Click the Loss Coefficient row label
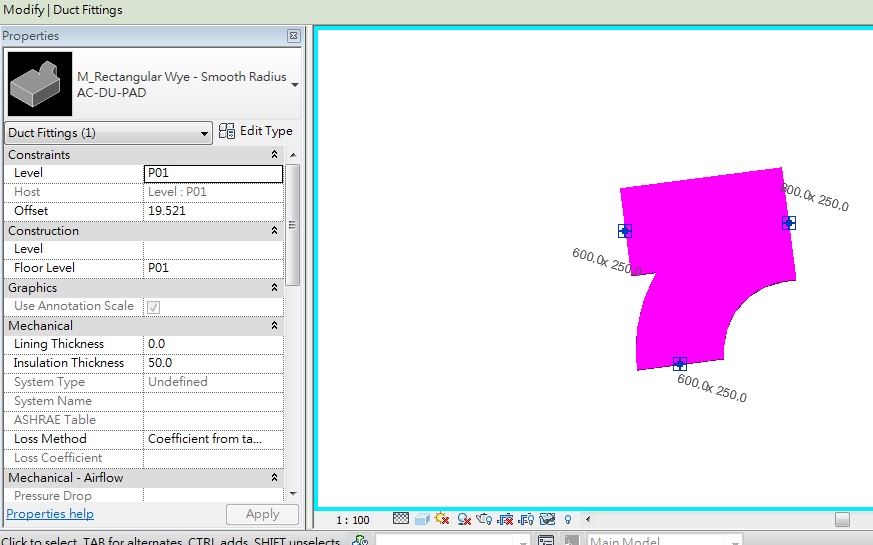The height and width of the screenshot is (545, 873). click(58, 458)
